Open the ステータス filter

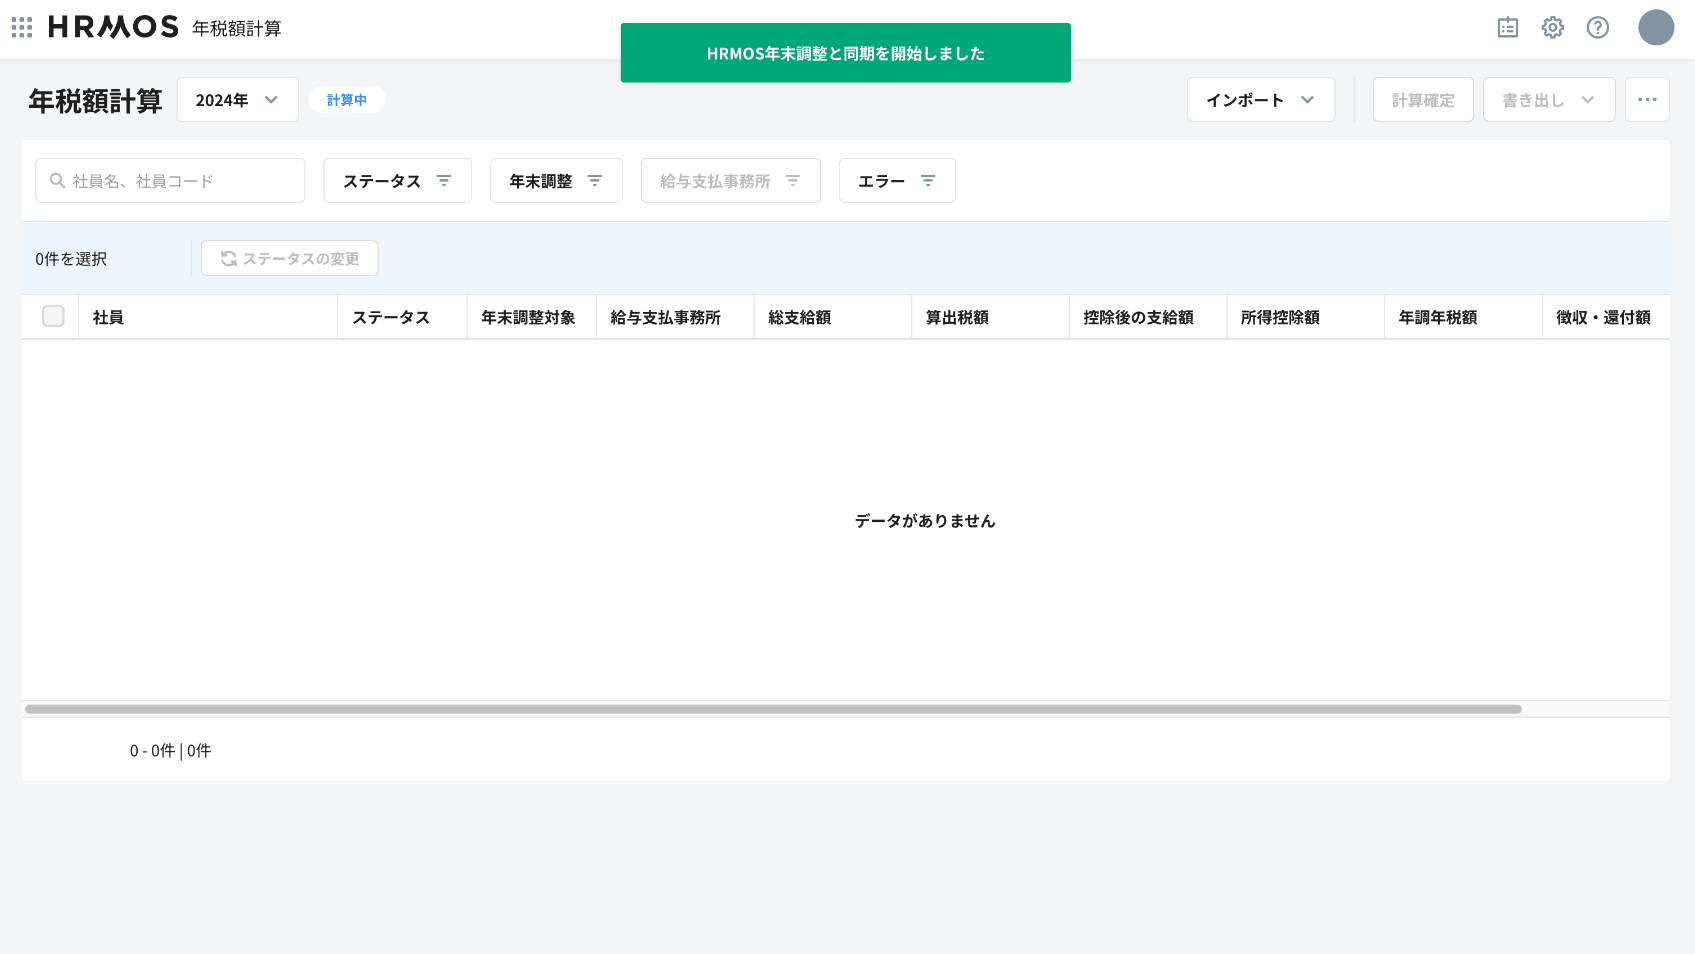pos(397,181)
